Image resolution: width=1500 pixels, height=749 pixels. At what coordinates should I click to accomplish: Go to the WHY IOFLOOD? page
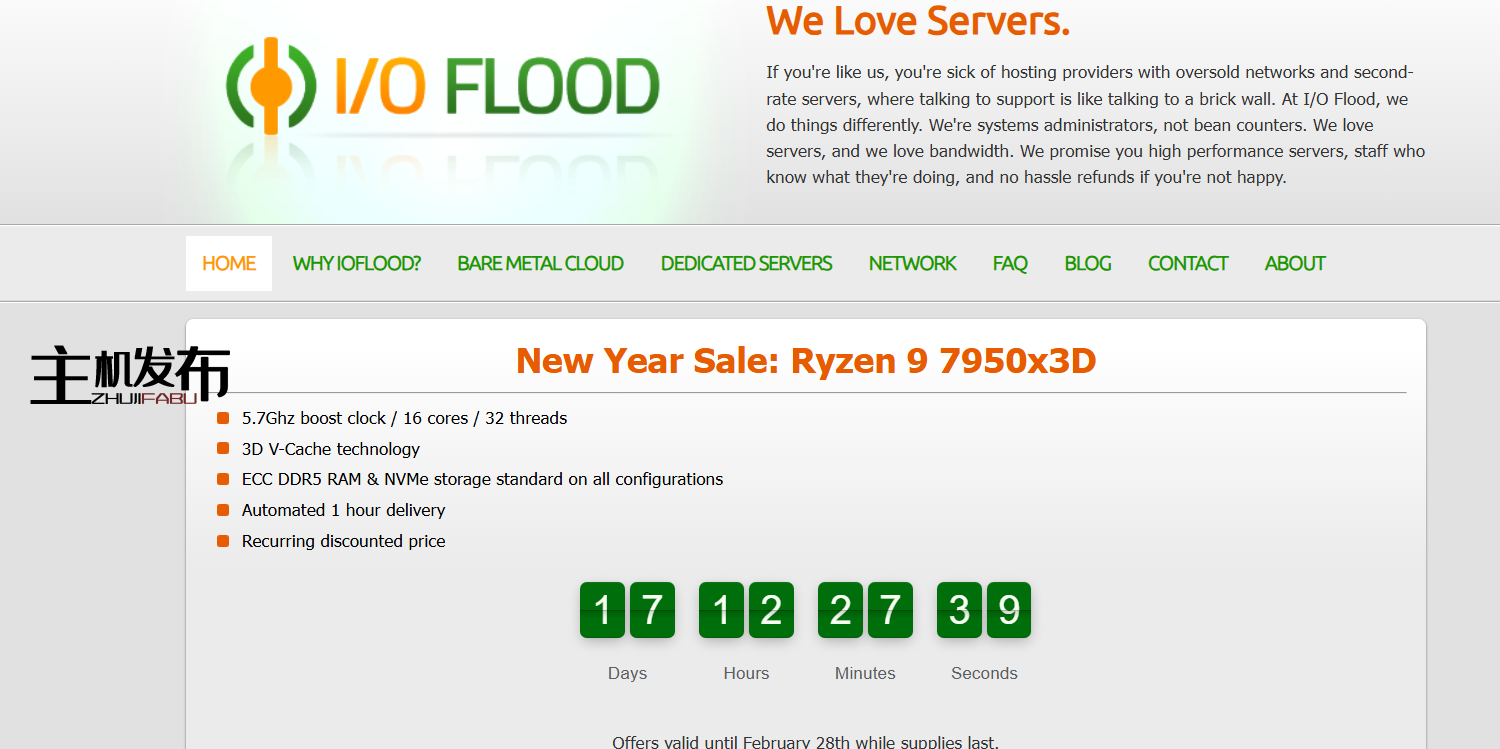[x=356, y=264]
